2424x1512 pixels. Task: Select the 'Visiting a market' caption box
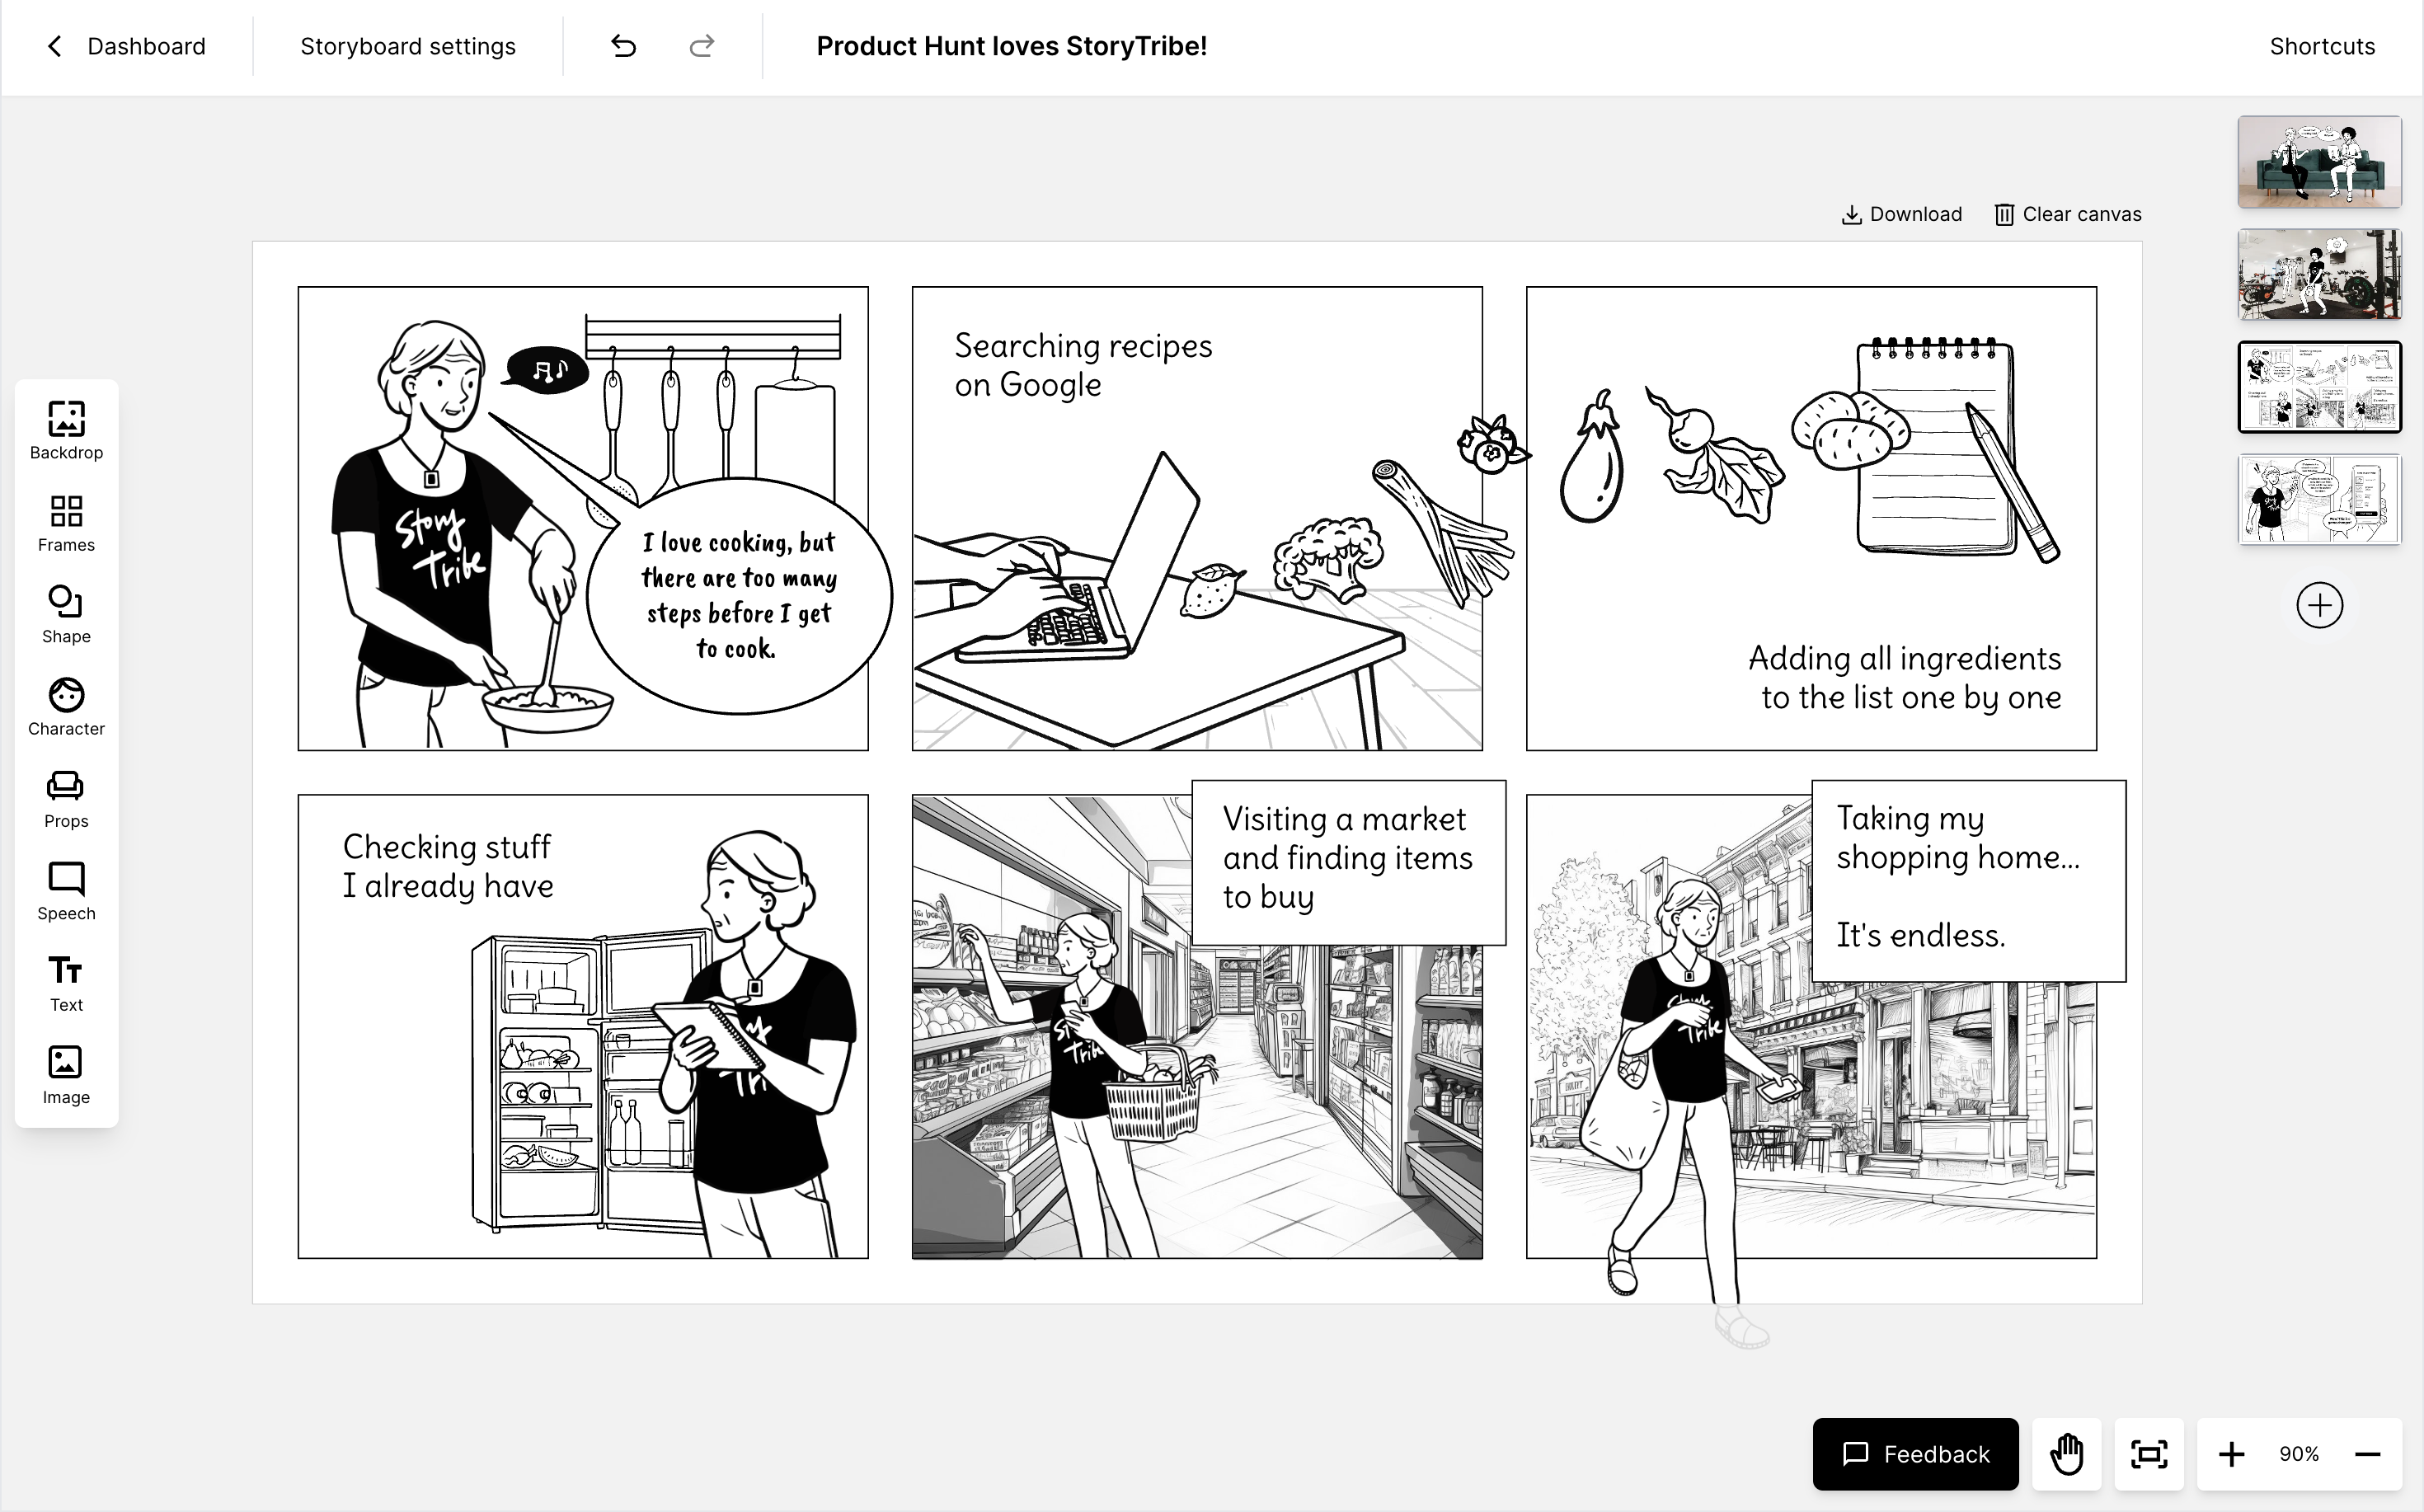[x=1348, y=862]
